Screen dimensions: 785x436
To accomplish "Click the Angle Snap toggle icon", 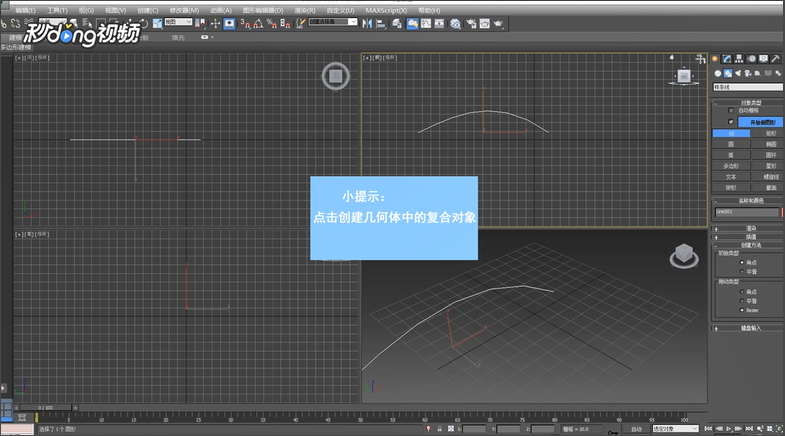I will 258,23.
